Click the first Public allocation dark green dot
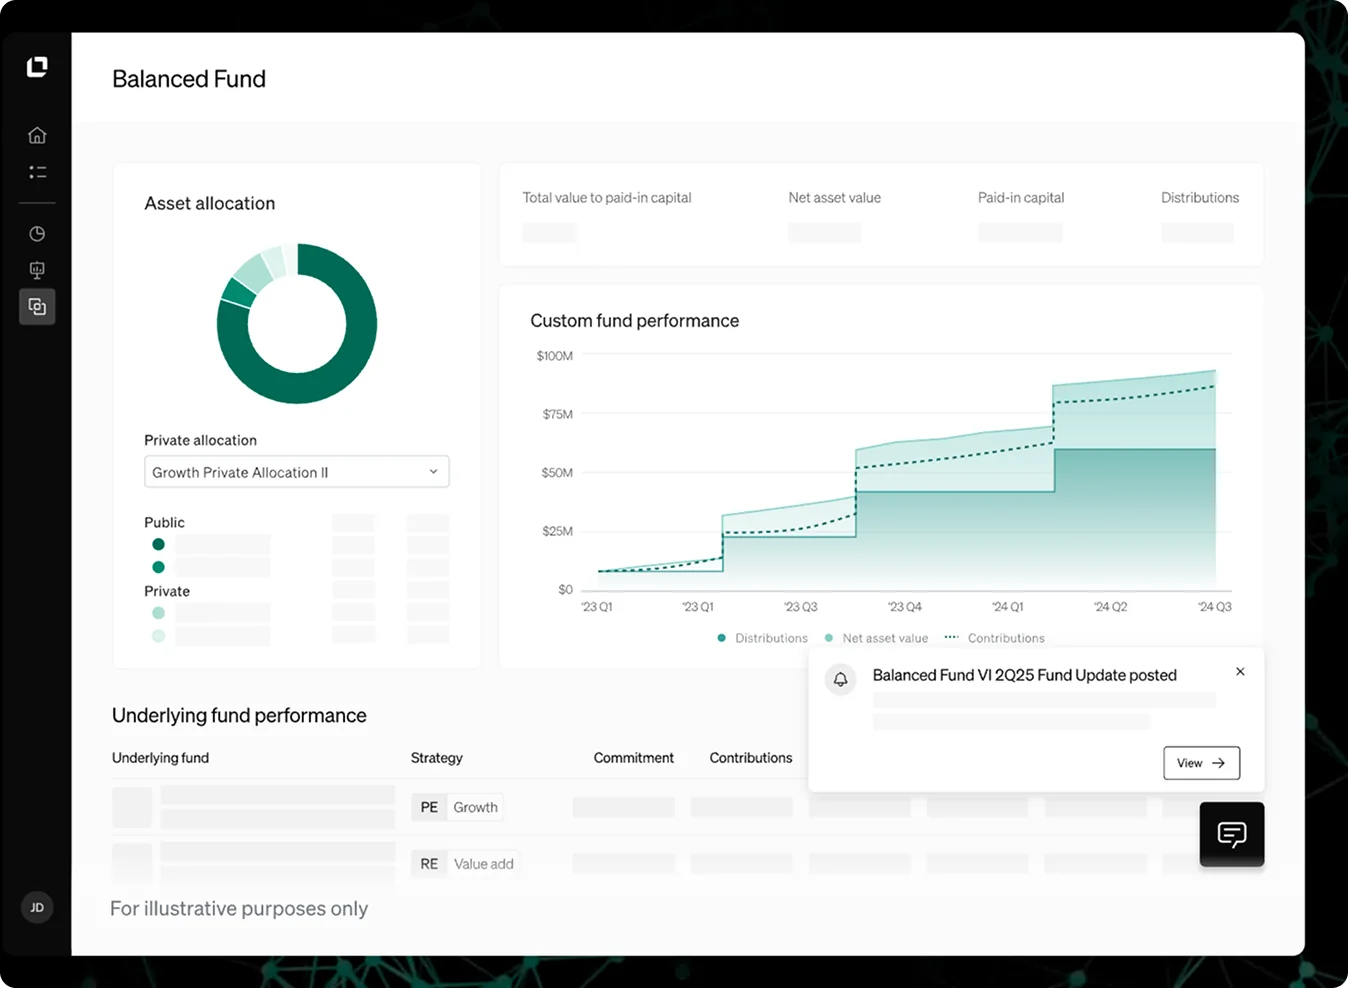The width and height of the screenshot is (1348, 988). 158,544
